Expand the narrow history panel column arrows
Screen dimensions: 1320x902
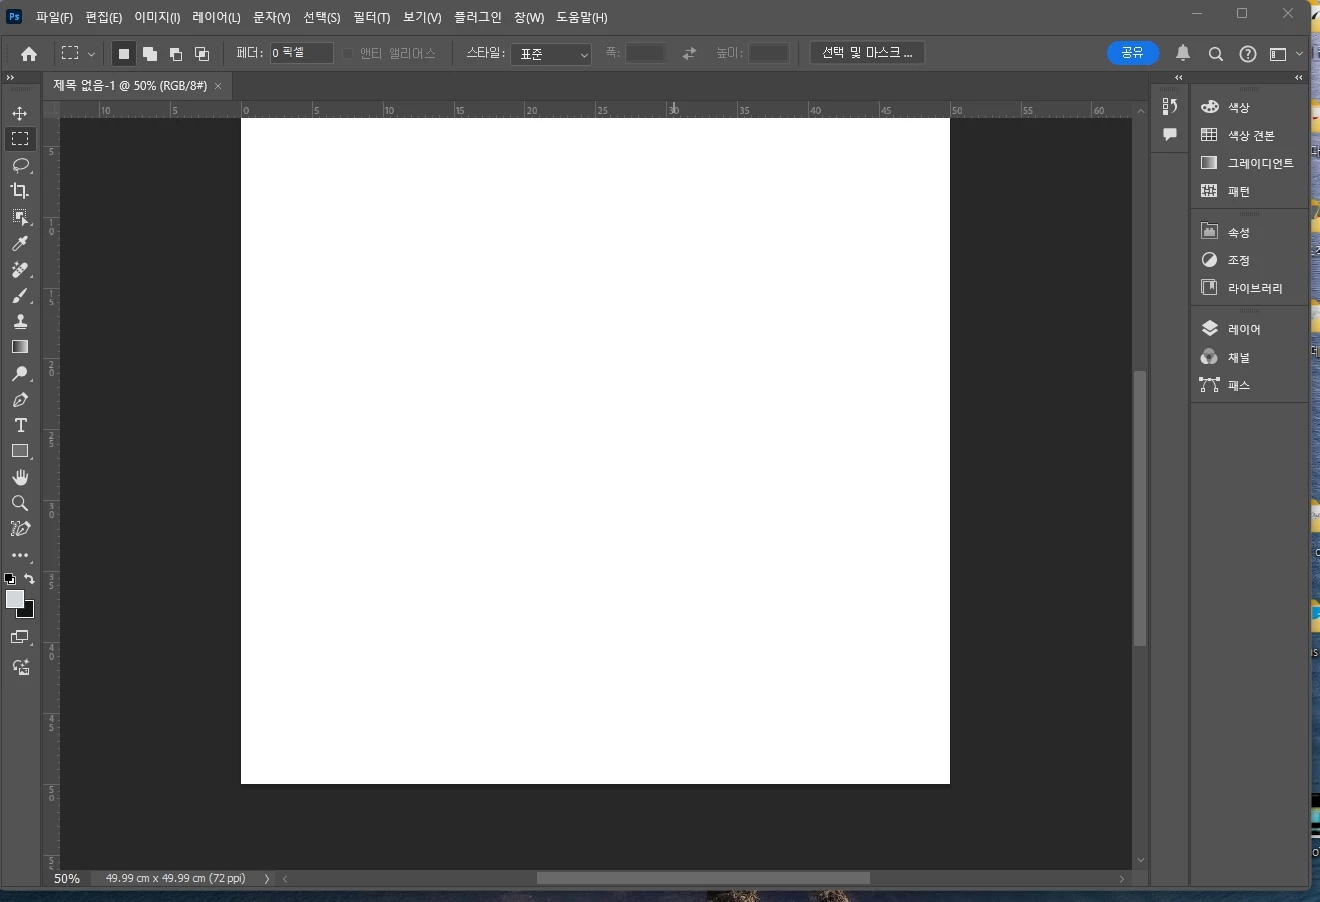[1178, 77]
